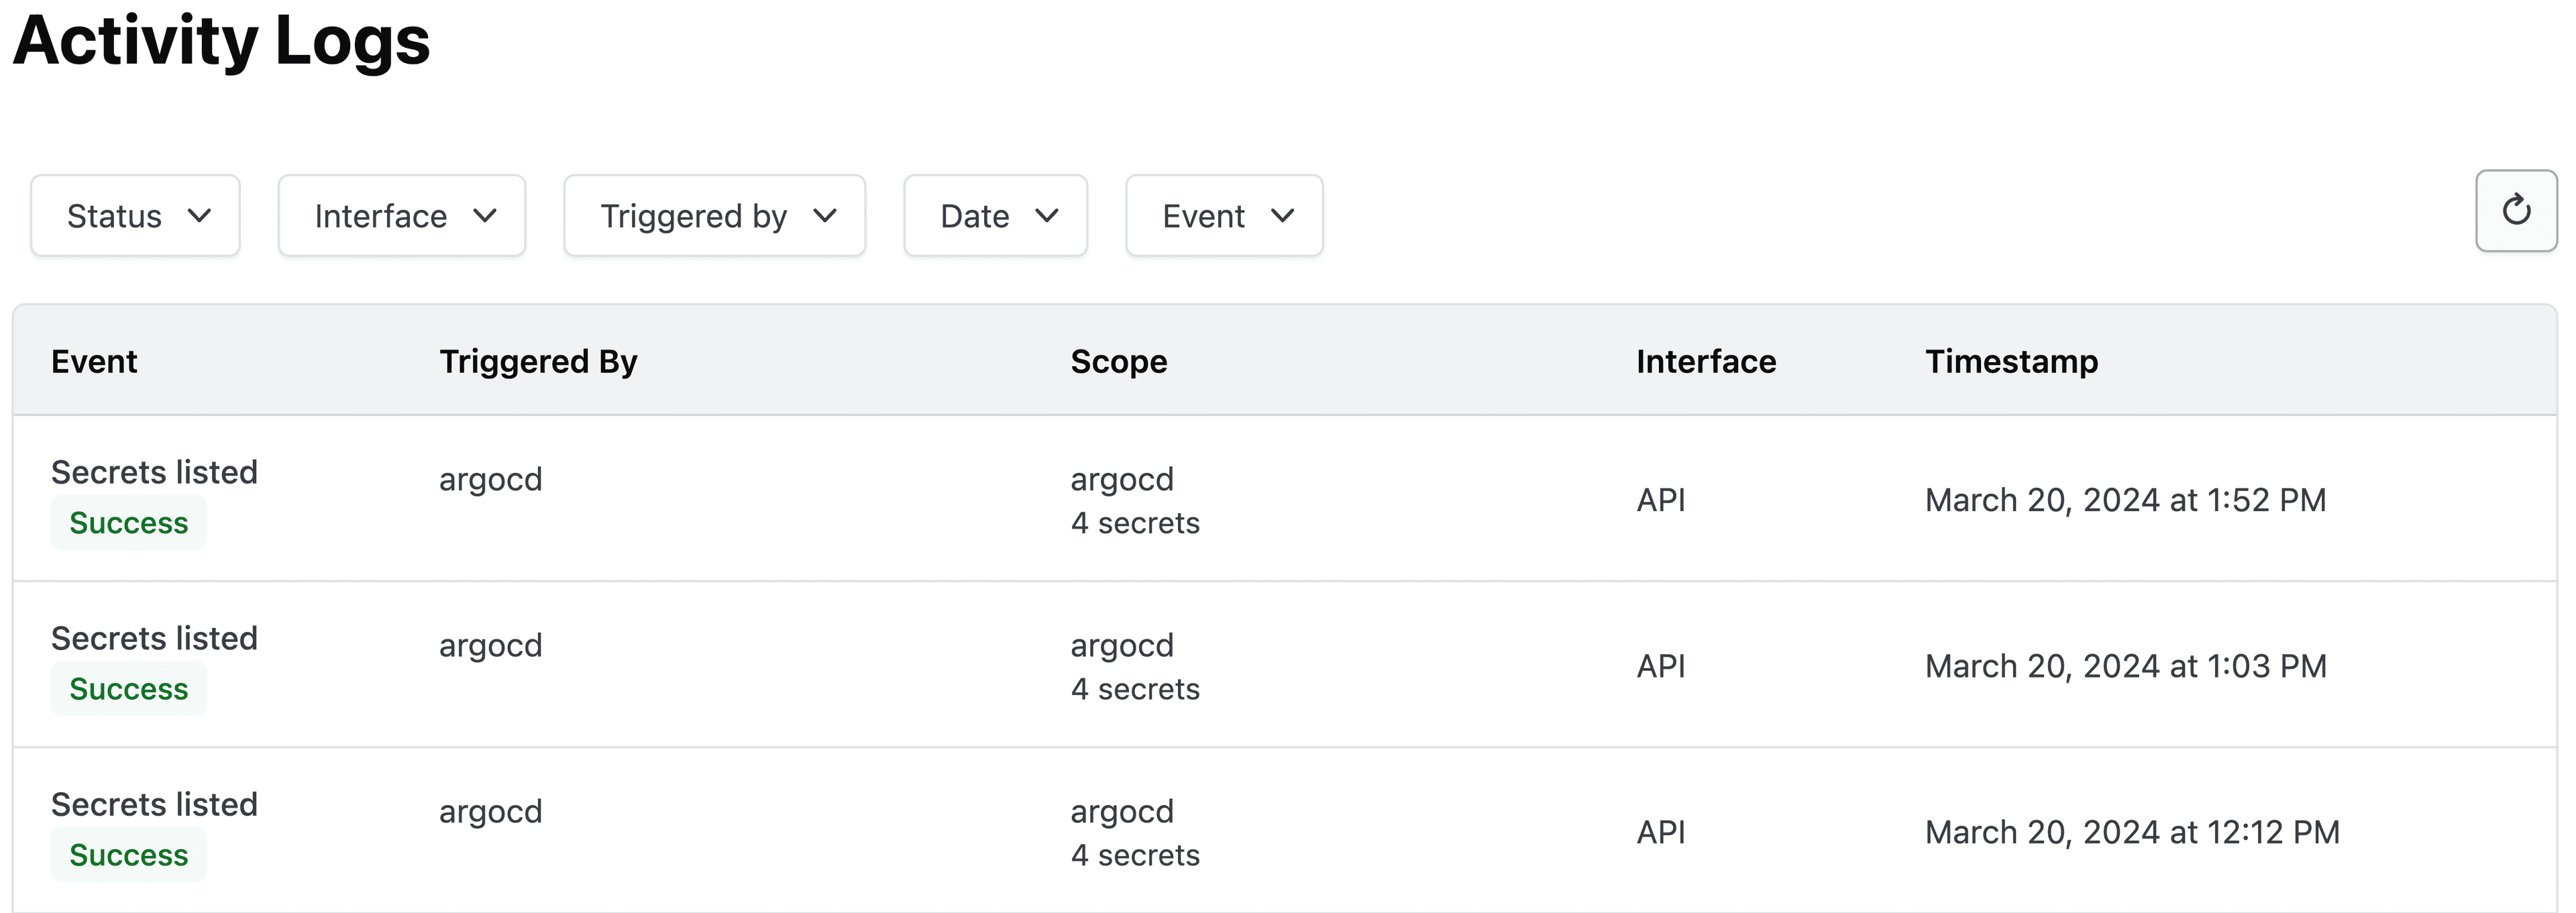Click the Timestamp column header

[2011, 361]
